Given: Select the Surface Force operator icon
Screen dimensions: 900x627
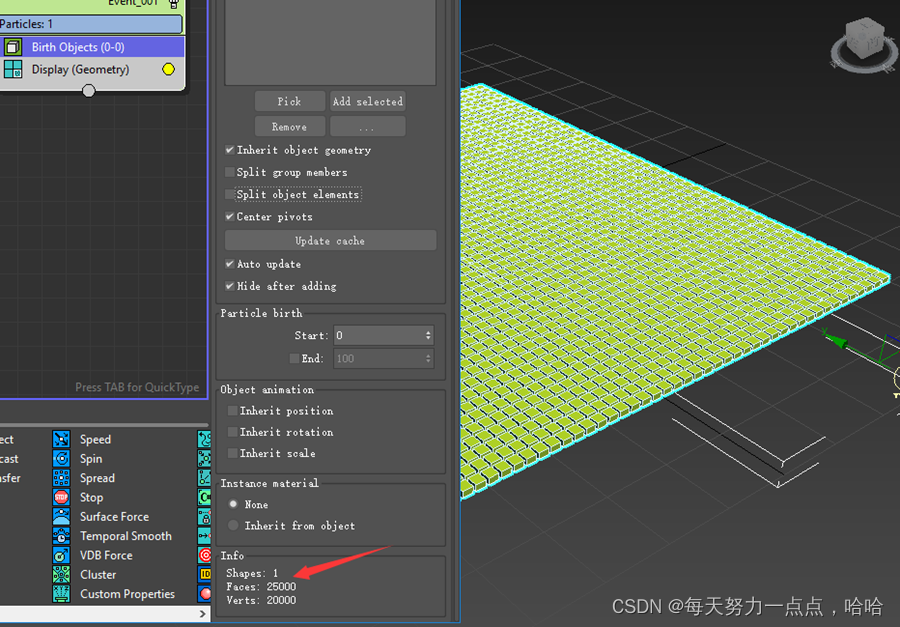Looking at the screenshot, I should [62, 516].
